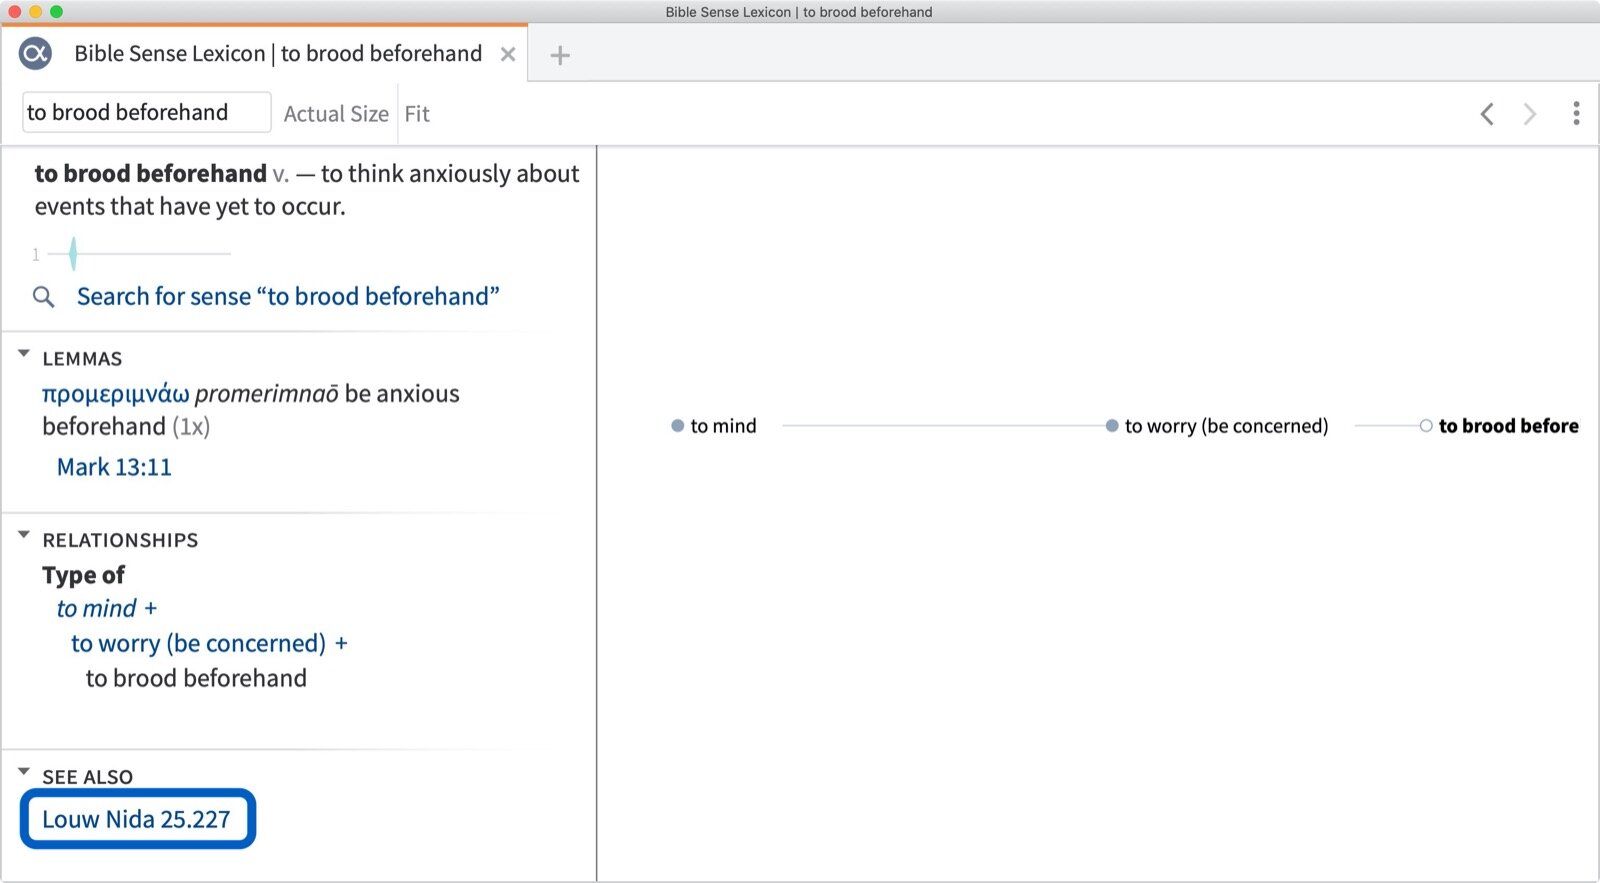Collapse the LEMMAS section
This screenshot has width=1600, height=883.
click(x=24, y=354)
